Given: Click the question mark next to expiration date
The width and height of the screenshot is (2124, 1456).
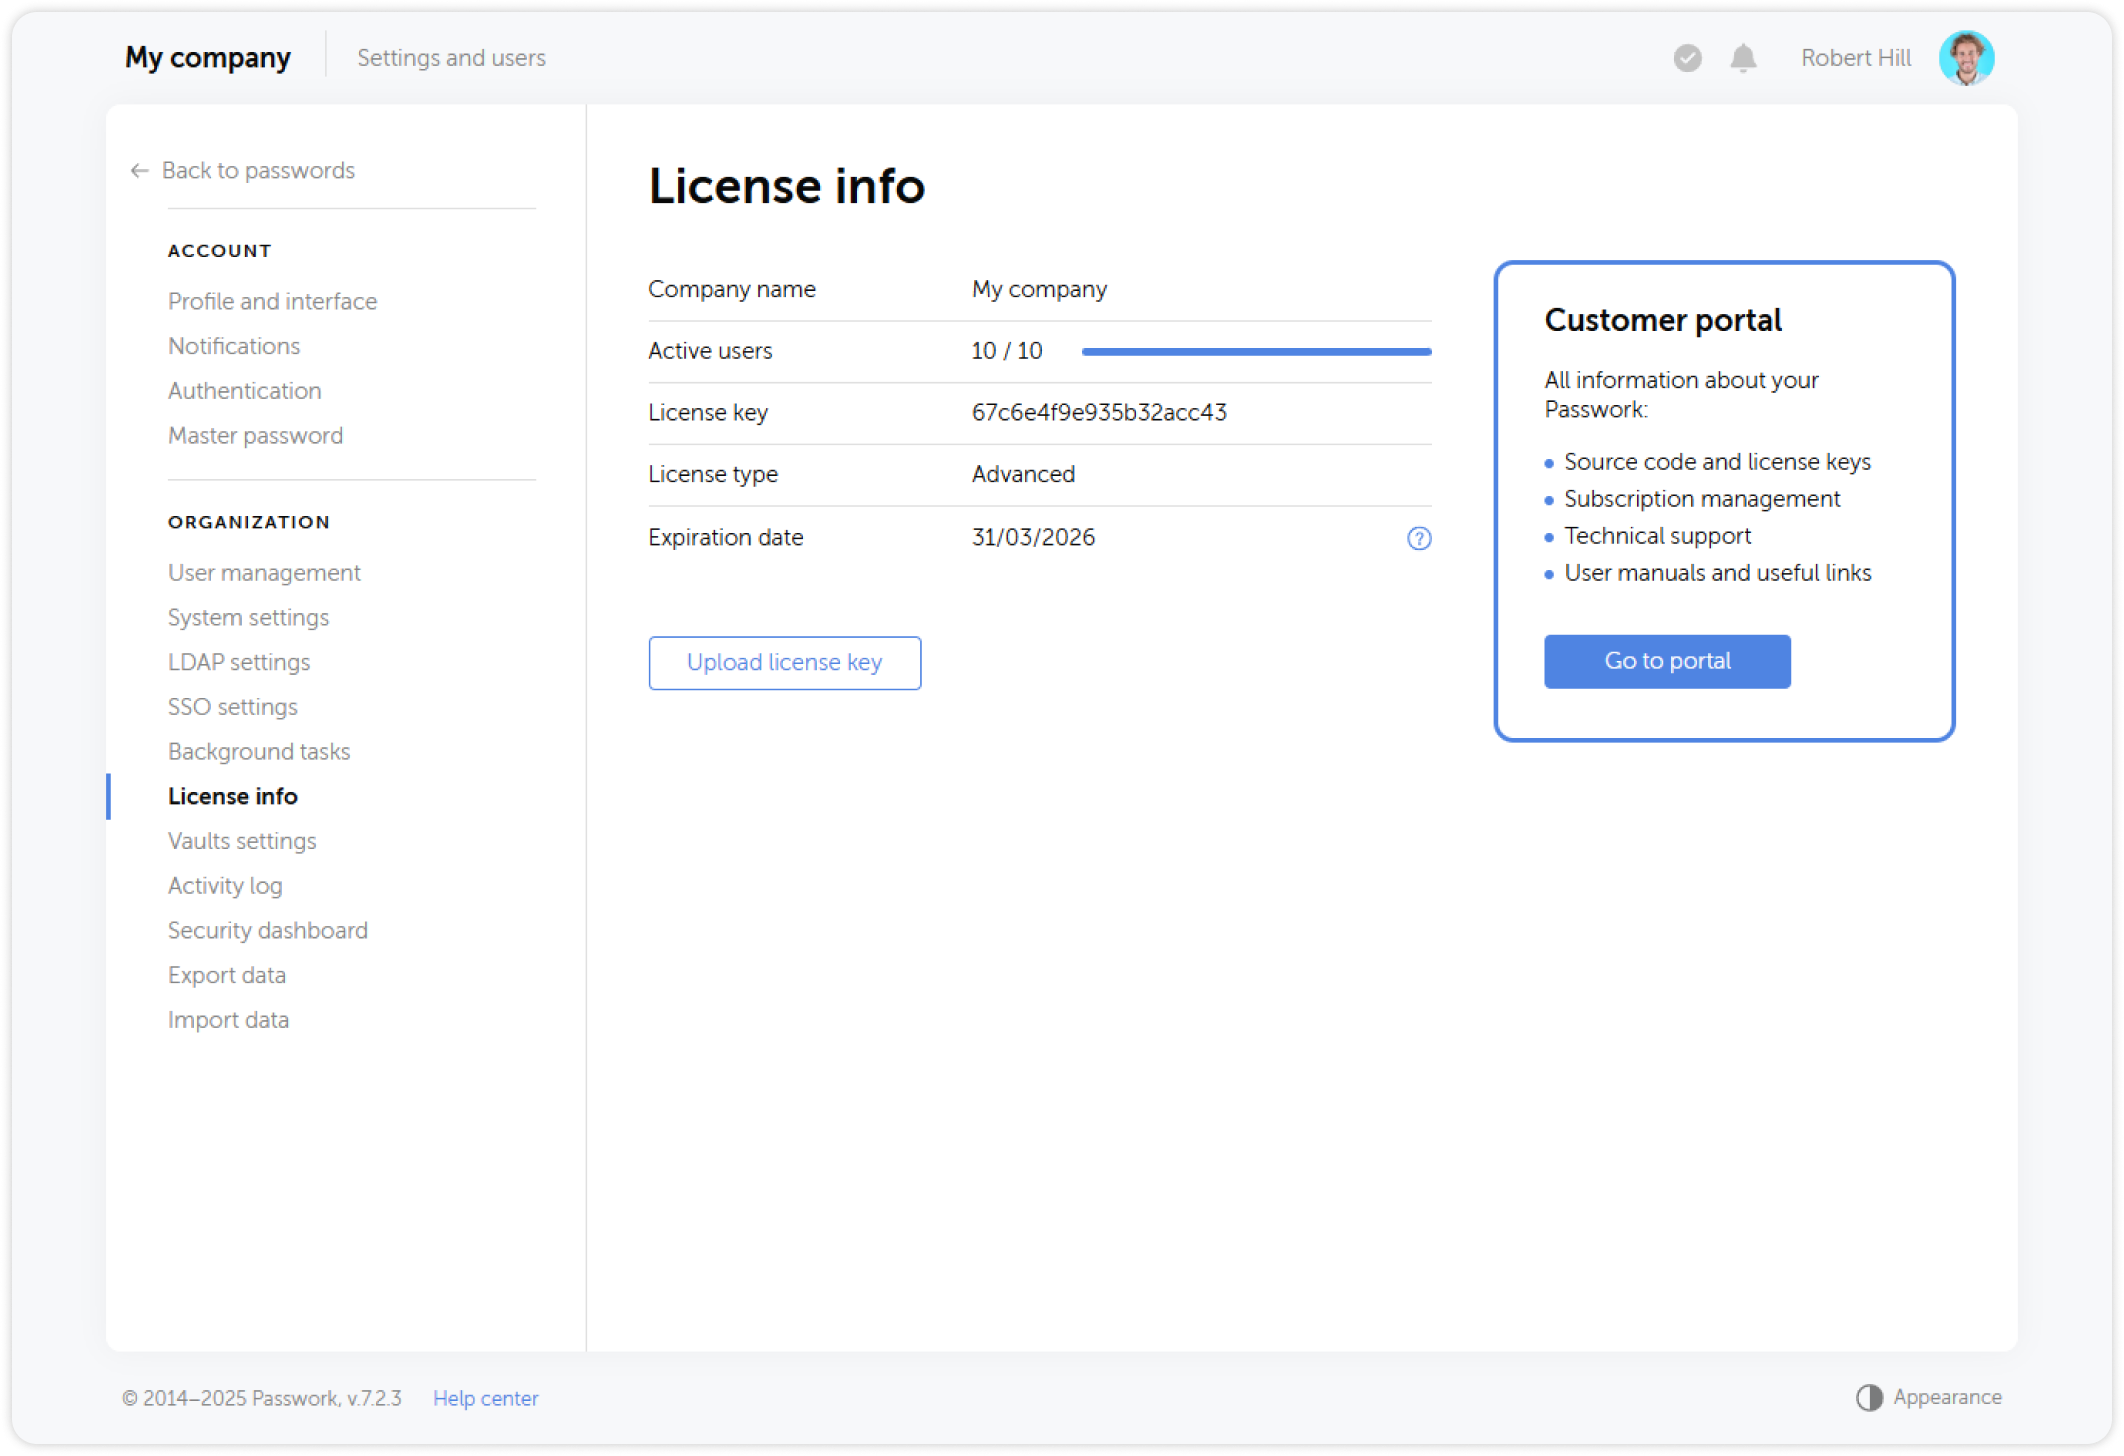Looking at the screenshot, I should click(x=1417, y=537).
